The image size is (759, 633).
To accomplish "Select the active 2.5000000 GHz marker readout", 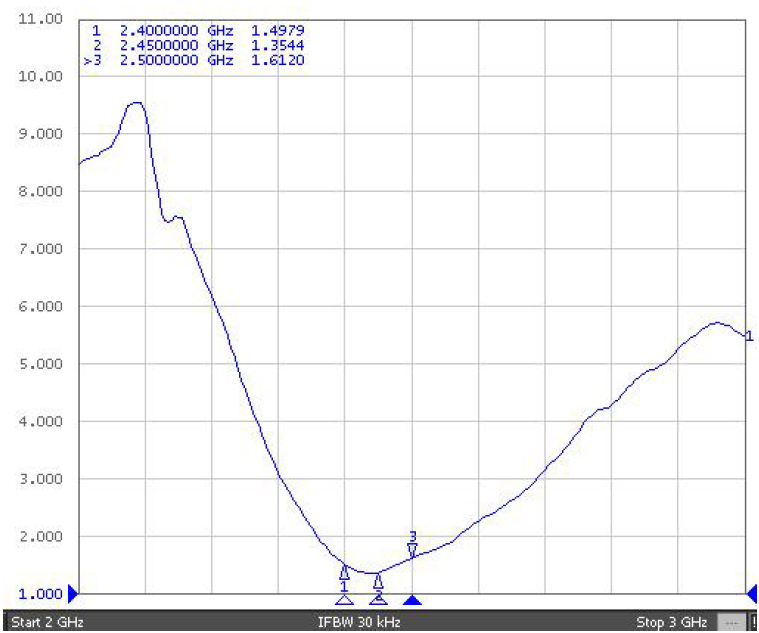I will [195, 61].
